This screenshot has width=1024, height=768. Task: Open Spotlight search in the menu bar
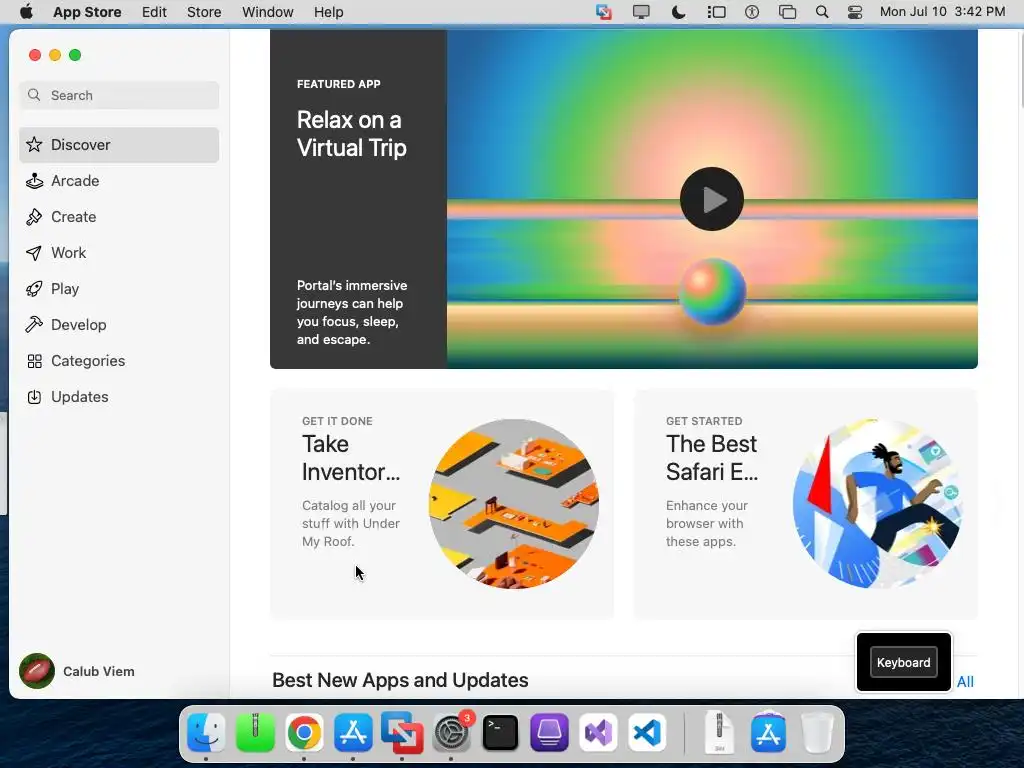(x=822, y=12)
